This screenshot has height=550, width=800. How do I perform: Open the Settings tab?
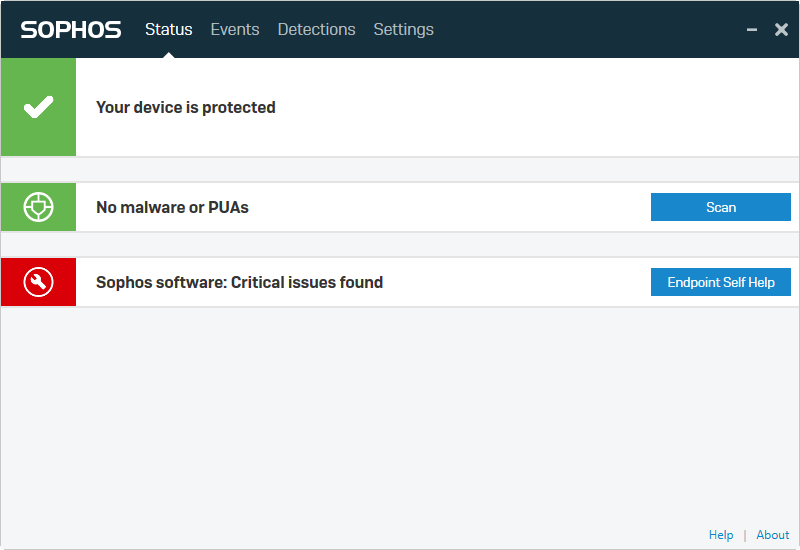[x=403, y=29]
